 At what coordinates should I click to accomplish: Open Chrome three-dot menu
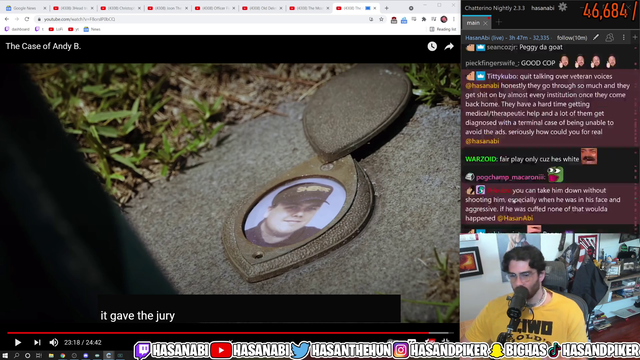453,19
